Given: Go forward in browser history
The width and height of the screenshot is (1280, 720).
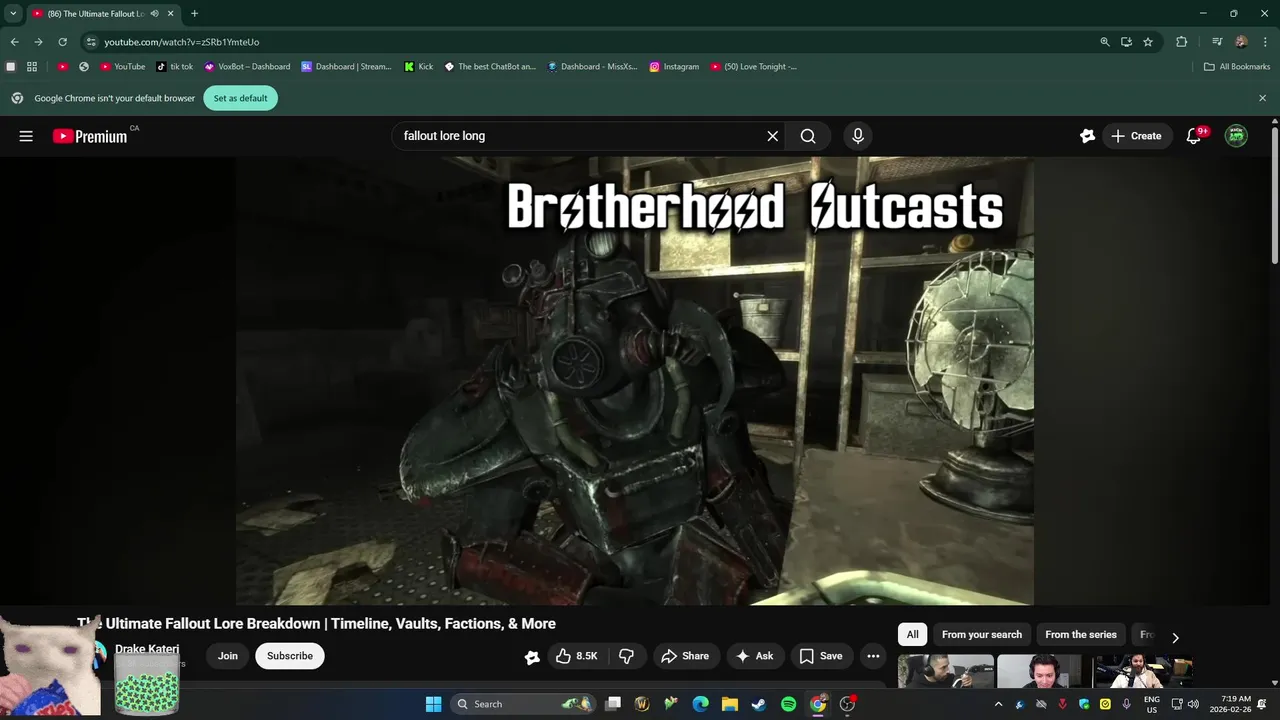Looking at the screenshot, I should pos(38,42).
